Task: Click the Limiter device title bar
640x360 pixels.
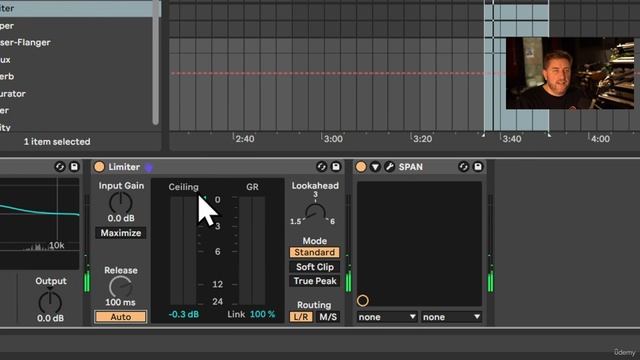Action: coord(218,167)
